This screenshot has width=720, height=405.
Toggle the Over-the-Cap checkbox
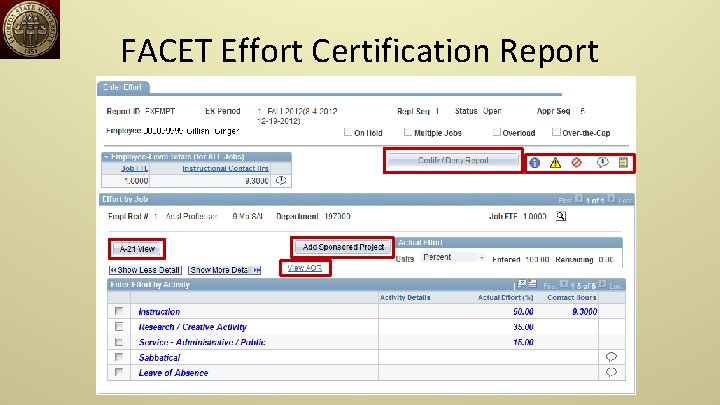(556, 132)
